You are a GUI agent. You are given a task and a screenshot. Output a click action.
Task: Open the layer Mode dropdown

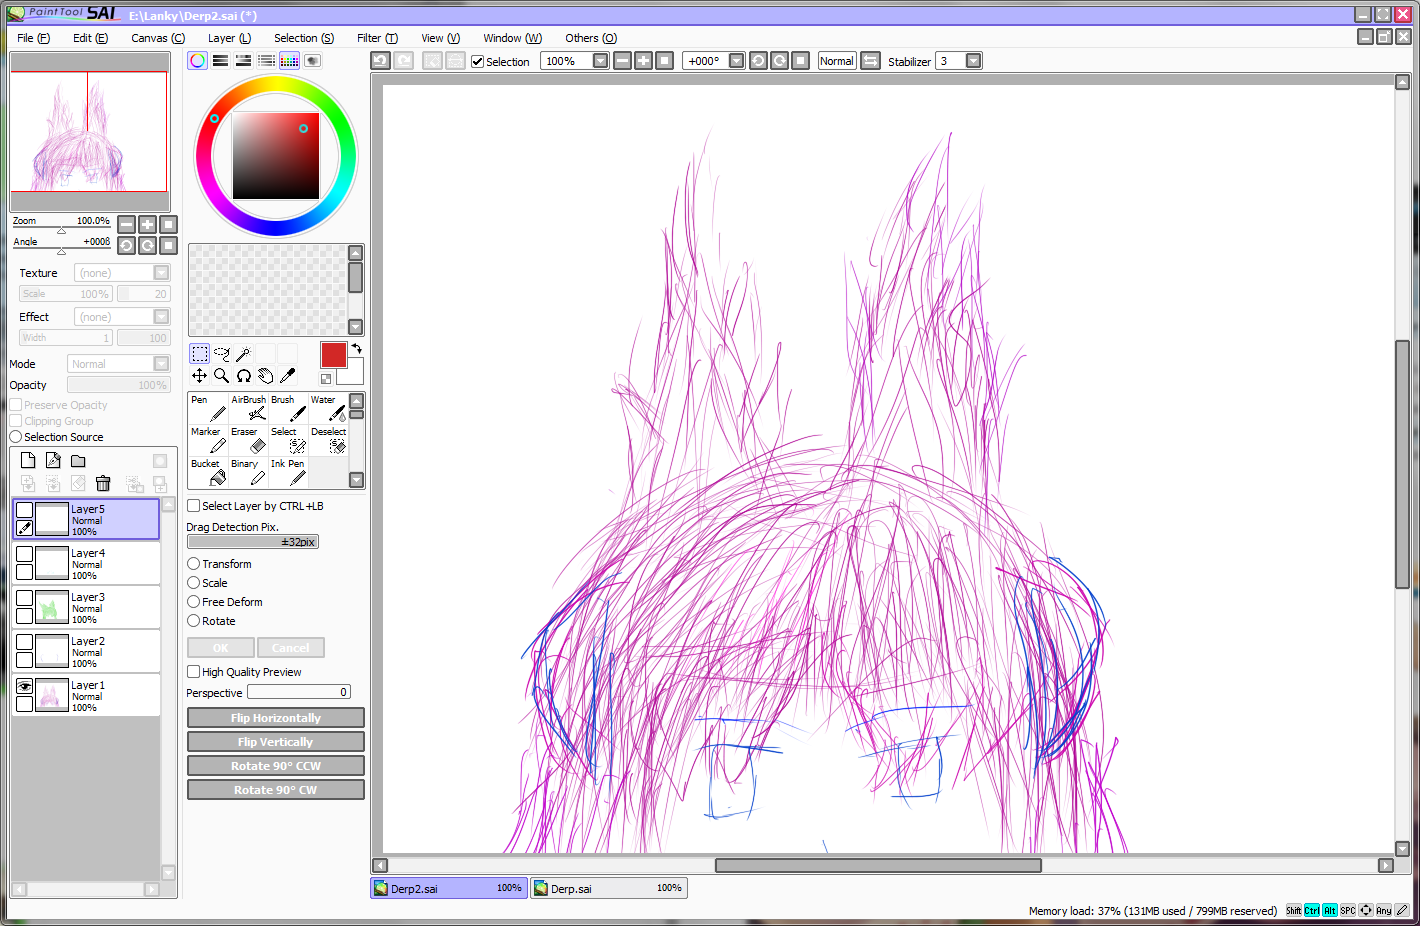point(161,364)
